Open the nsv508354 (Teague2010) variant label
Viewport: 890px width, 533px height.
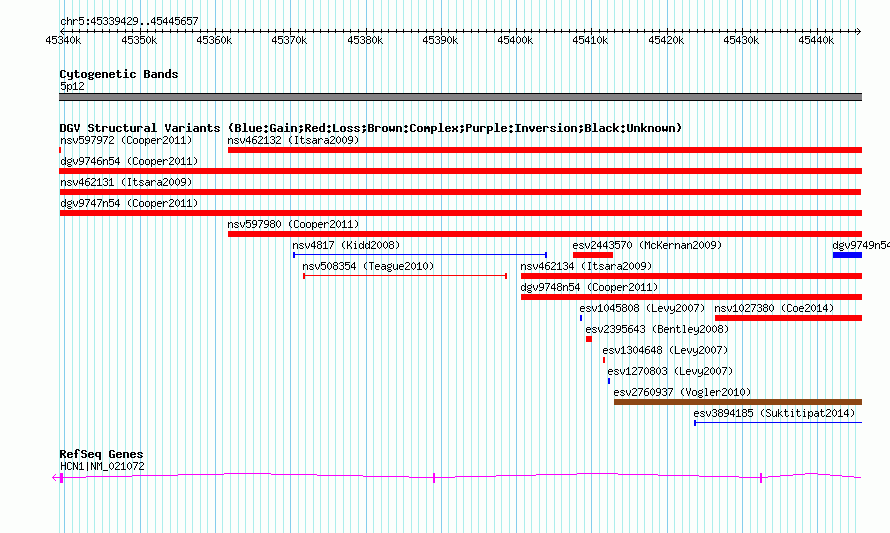[368, 266]
